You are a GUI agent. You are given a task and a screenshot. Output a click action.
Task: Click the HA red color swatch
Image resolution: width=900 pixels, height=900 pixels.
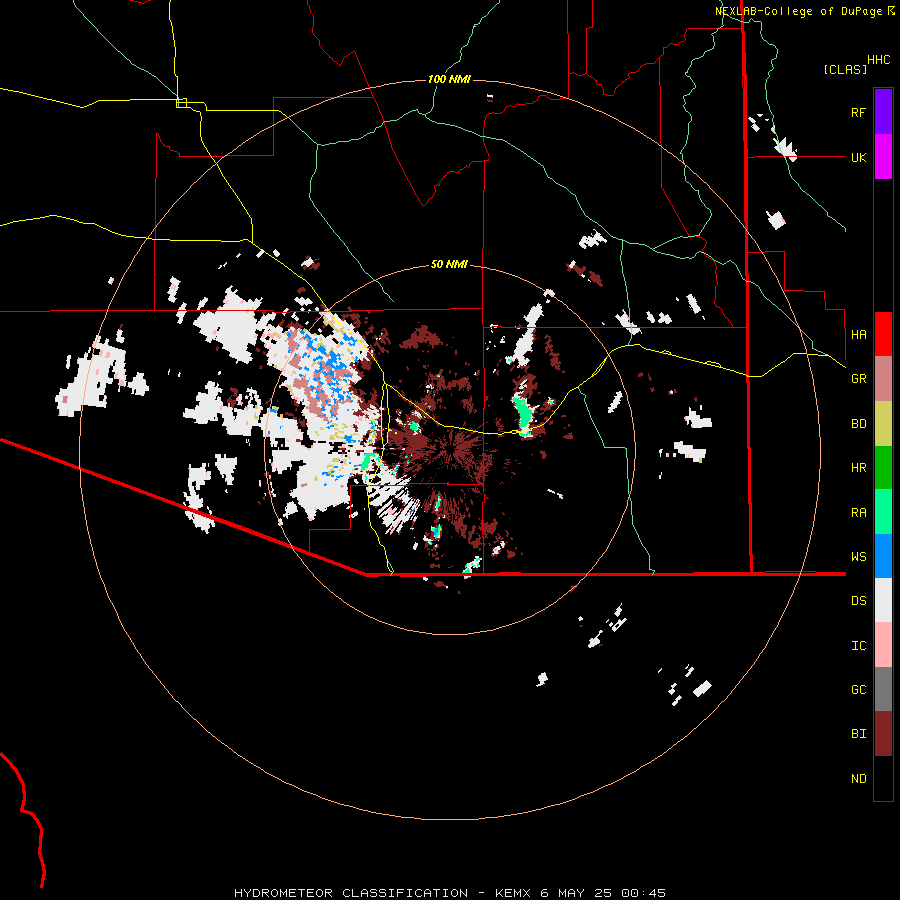click(x=883, y=334)
